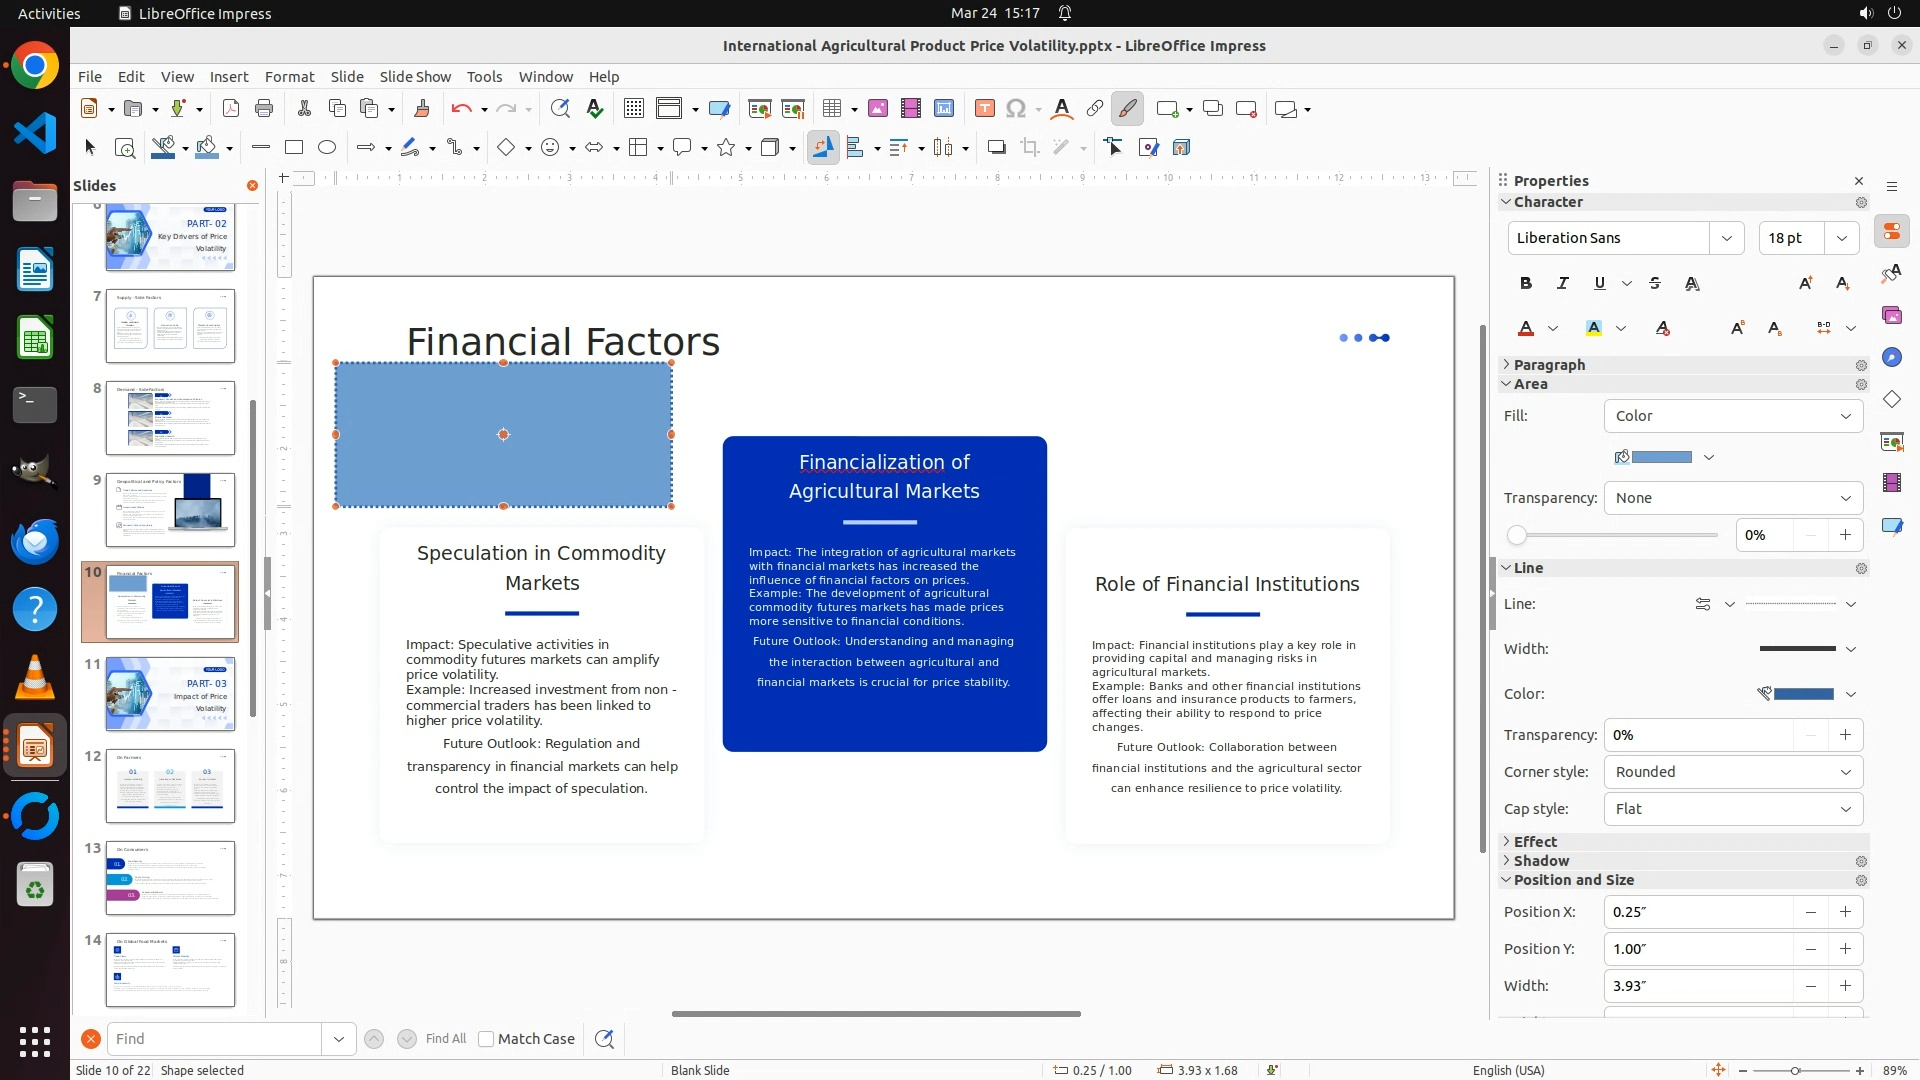
Task: Click the Shadow toggle icon
Action: 996,148
